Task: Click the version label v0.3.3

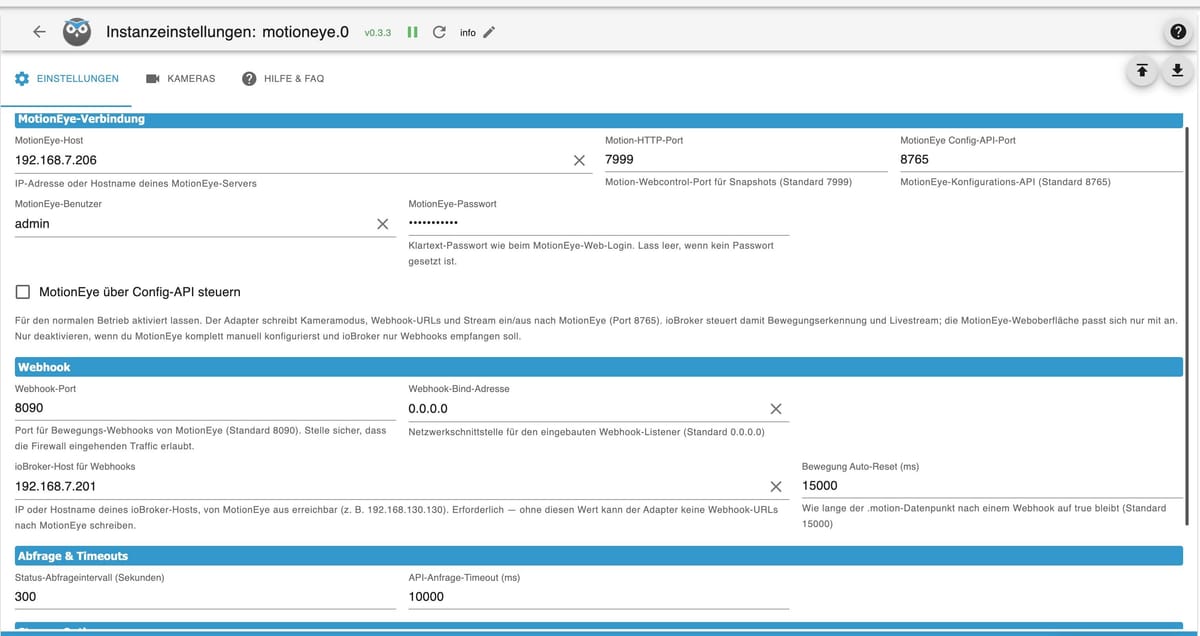Action: pyautogui.click(x=377, y=33)
